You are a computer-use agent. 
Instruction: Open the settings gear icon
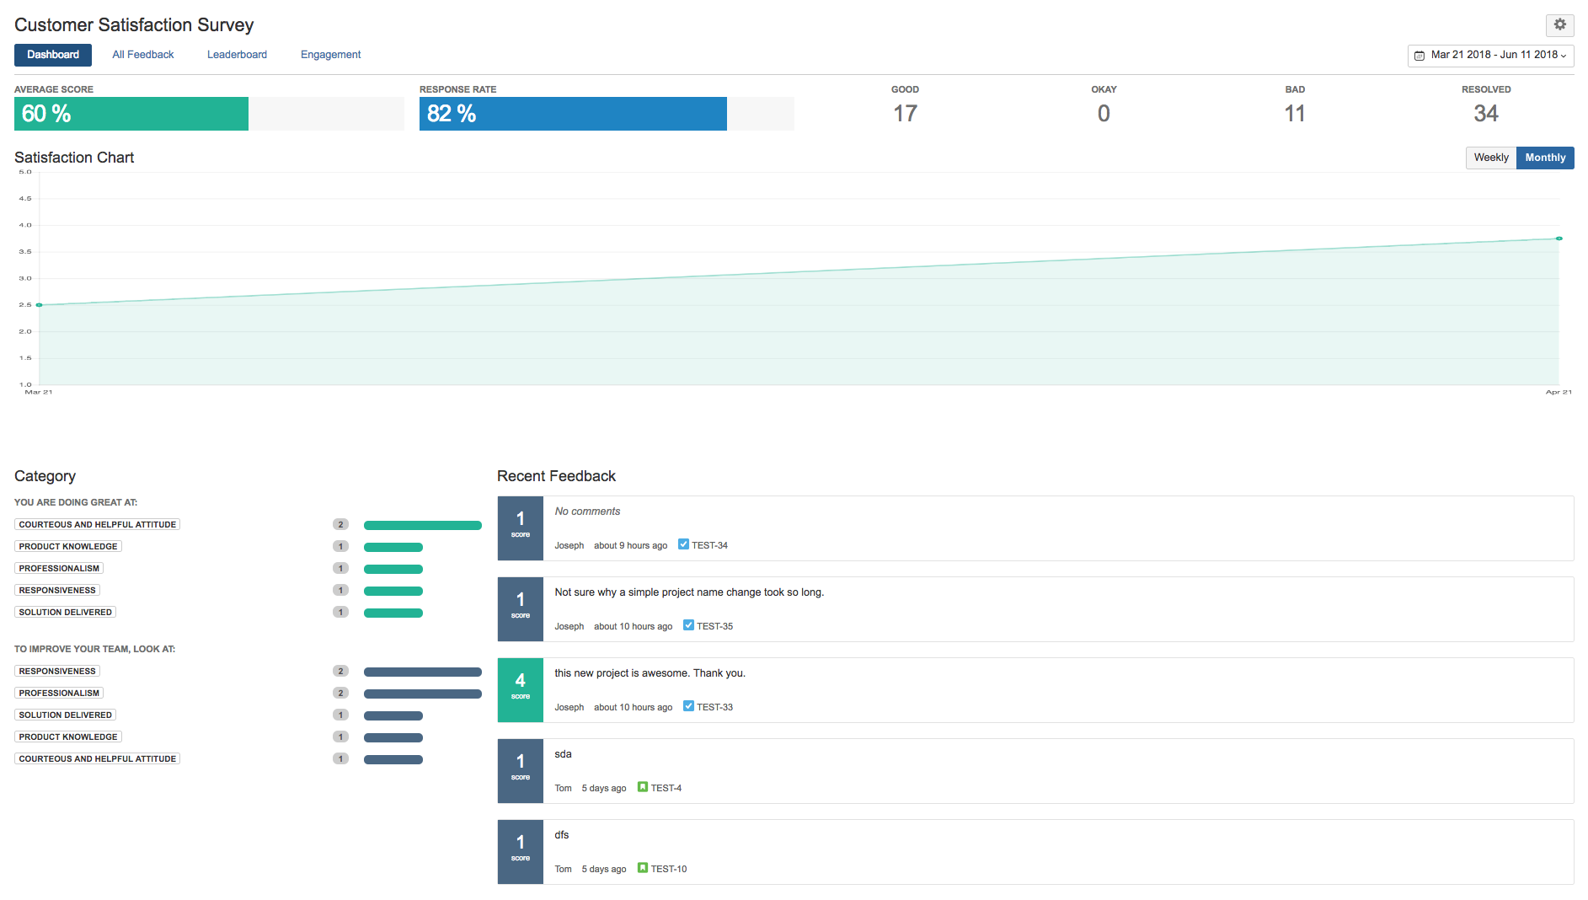coord(1559,25)
